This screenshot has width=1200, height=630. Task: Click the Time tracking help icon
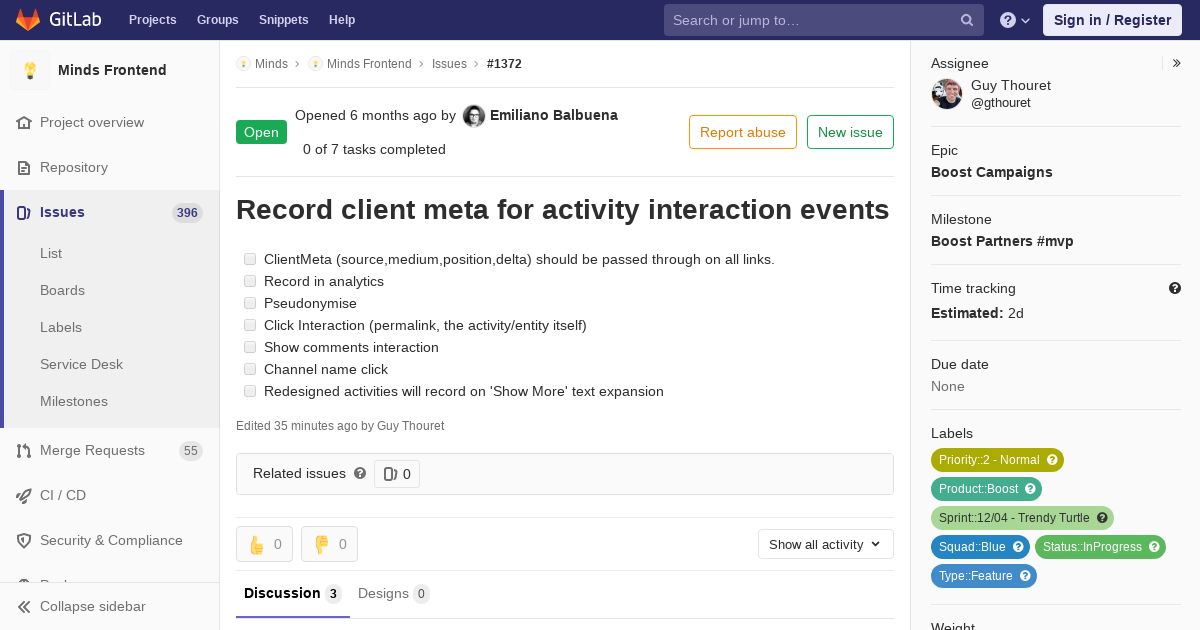pyautogui.click(x=1175, y=288)
